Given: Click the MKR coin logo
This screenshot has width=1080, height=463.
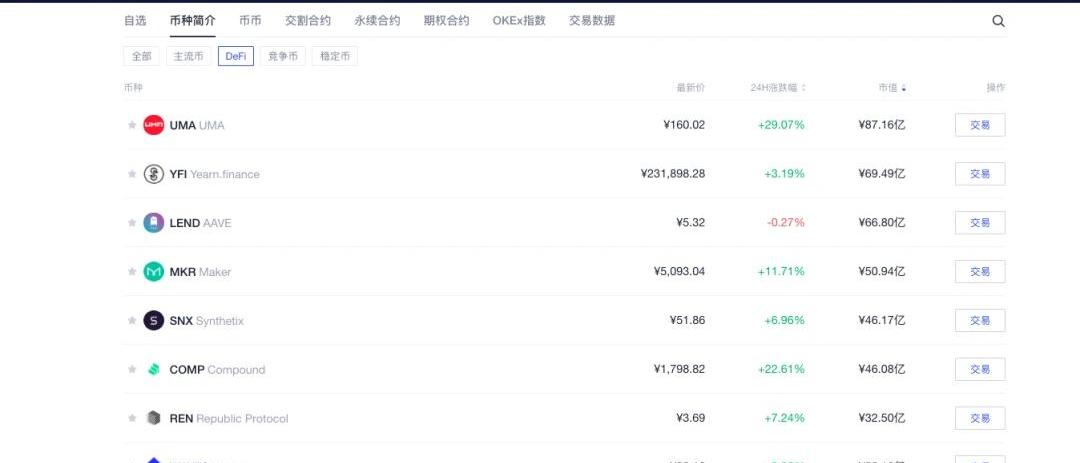Looking at the screenshot, I should pyautogui.click(x=154, y=271).
